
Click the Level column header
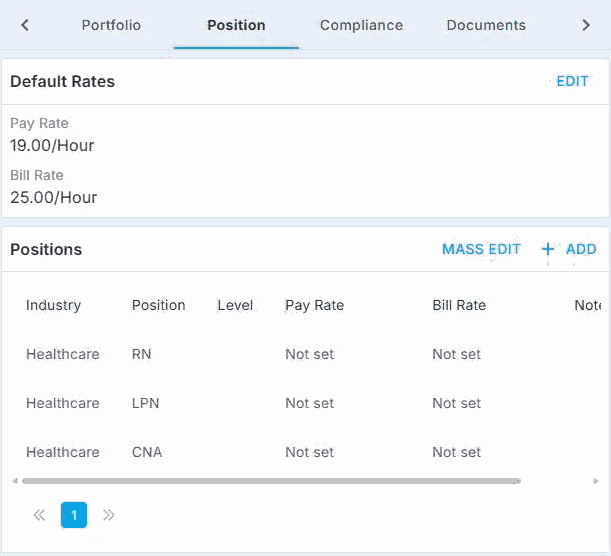click(235, 305)
